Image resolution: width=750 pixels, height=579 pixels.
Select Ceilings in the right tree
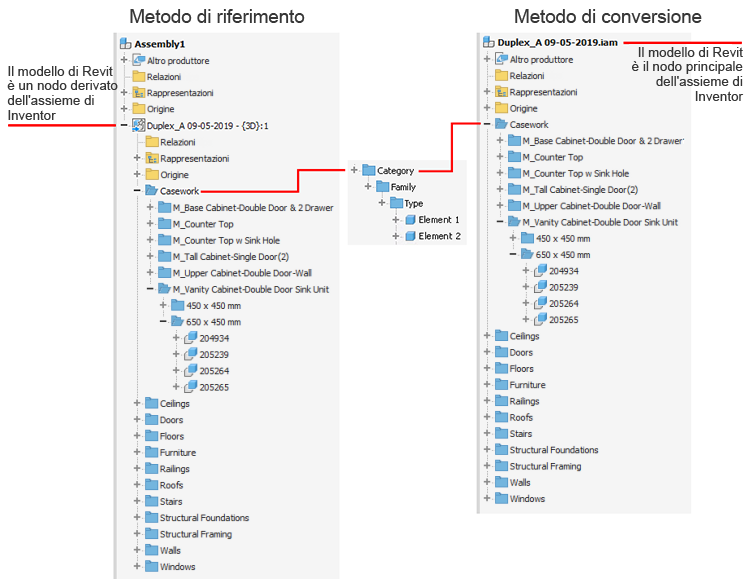pyautogui.click(x=524, y=336)
